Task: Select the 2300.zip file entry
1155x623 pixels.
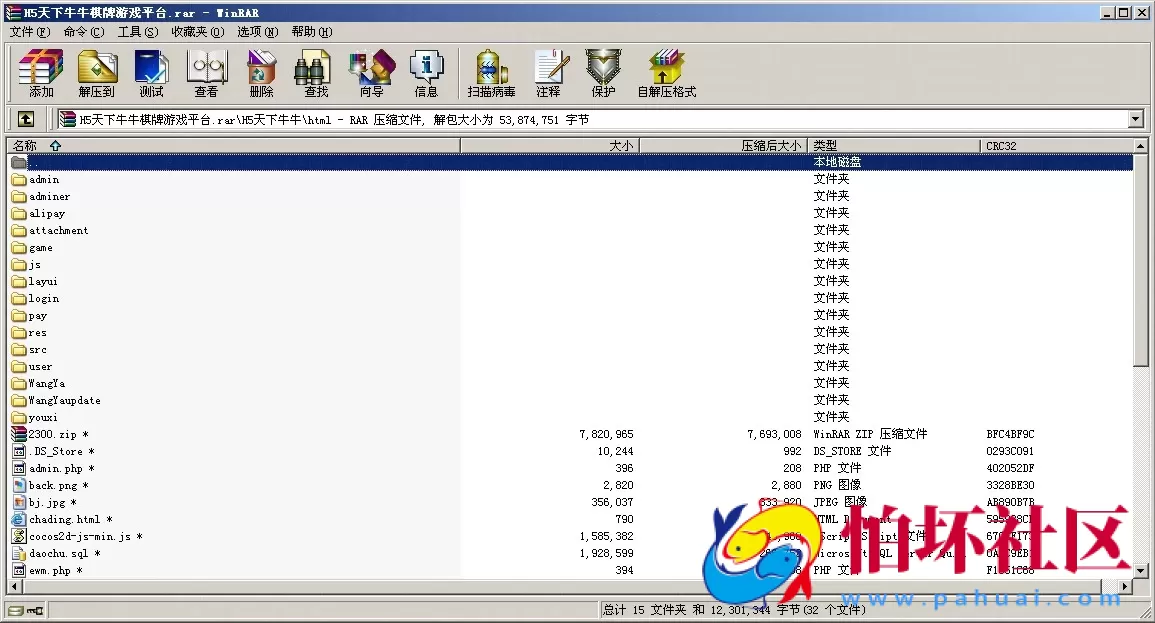Action: (51, 435)
